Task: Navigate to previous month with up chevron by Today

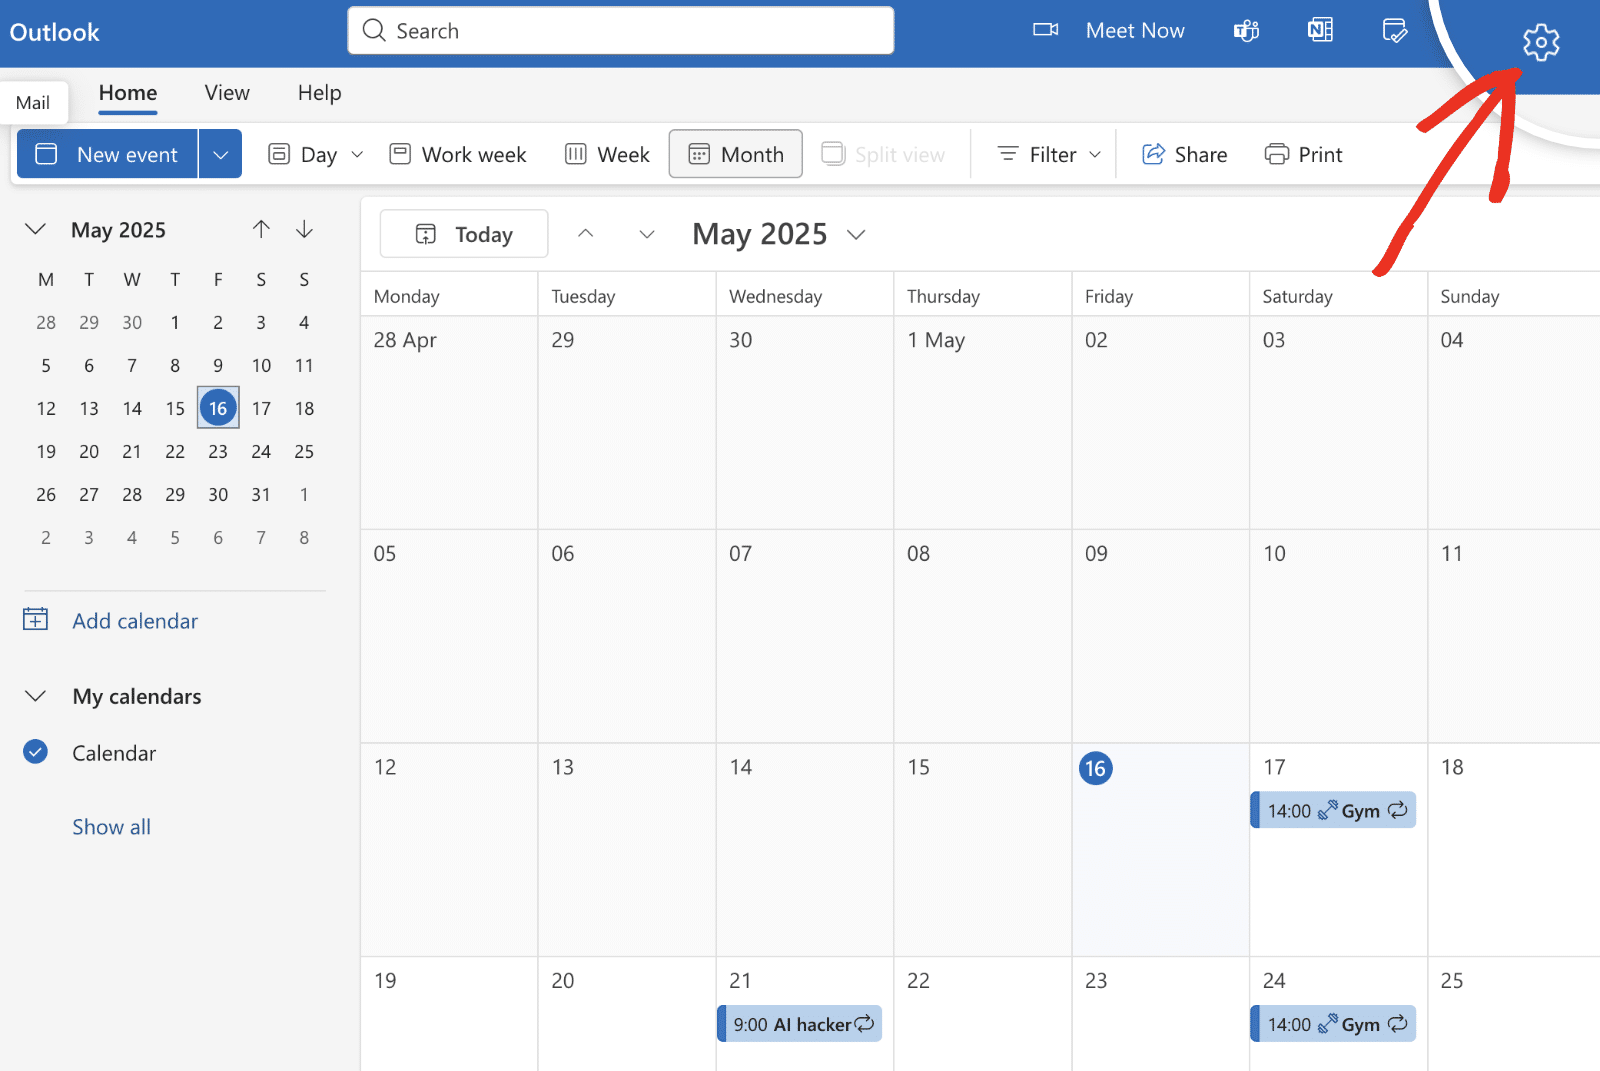Action: 586,233
